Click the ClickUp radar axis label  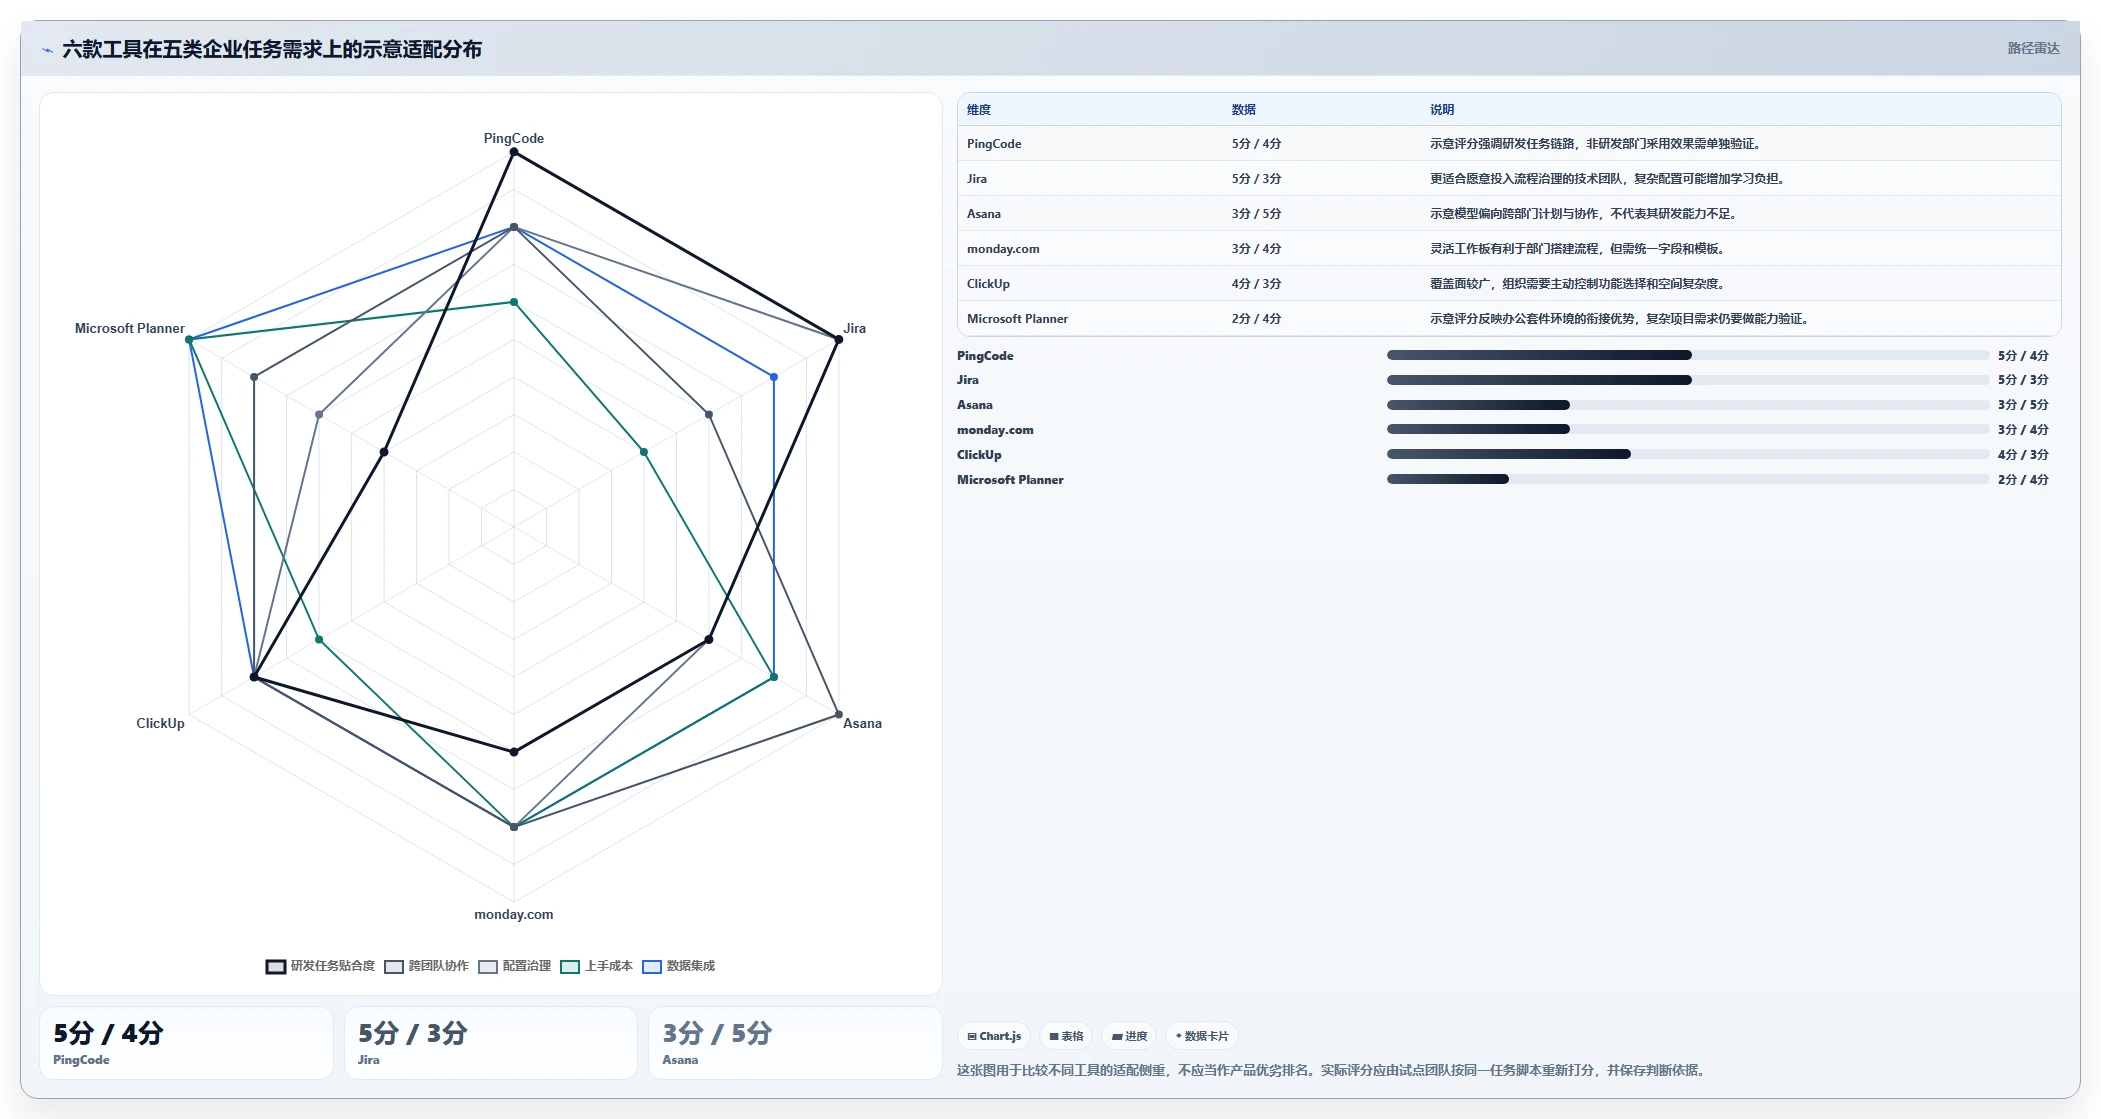[160, 723]
